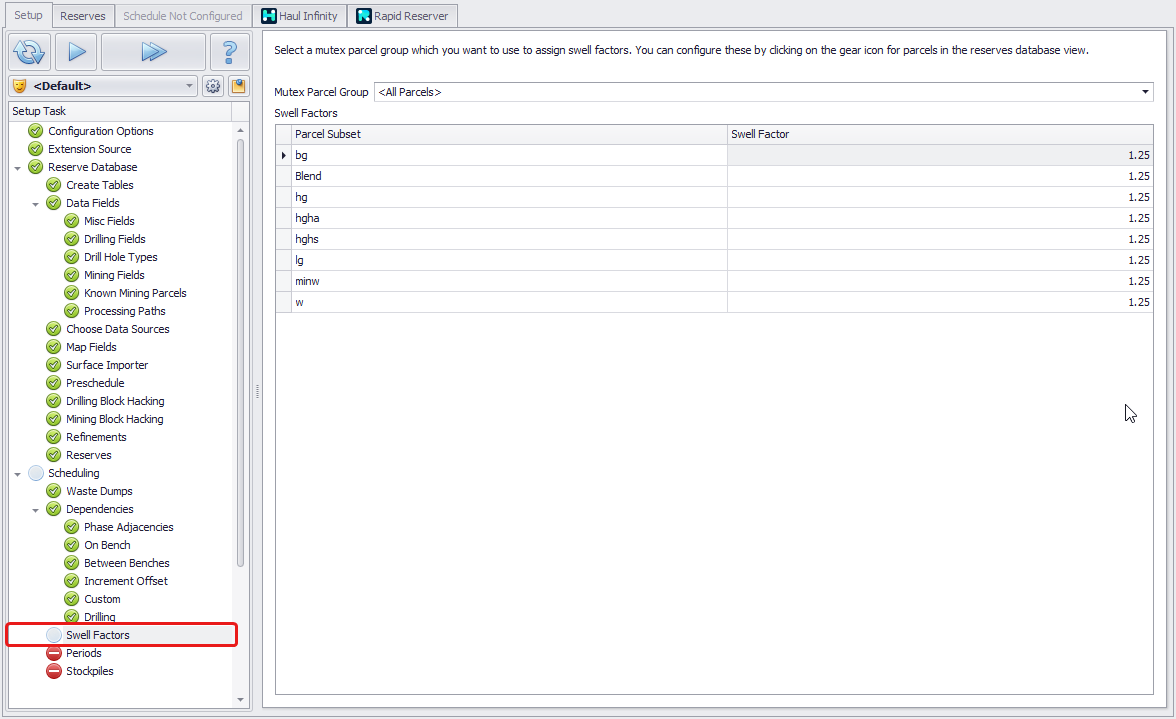This screenshot has width=1176, height=719.
Task: Open Mining Fields setup task
Action: (114, 275)
